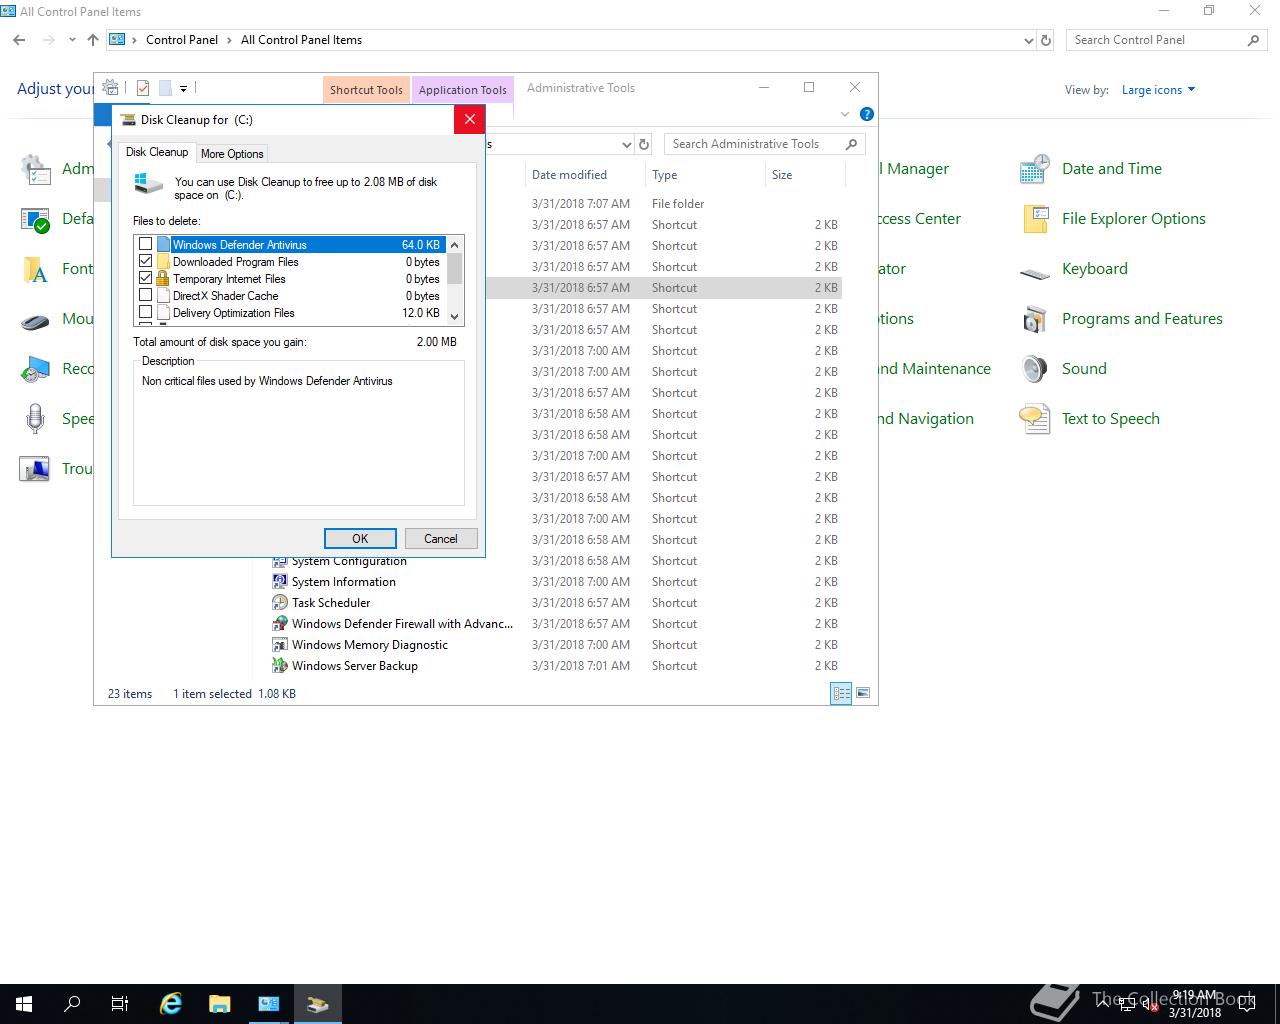Check Delivery Optimization Files checkbox
The image size is (1280, 1024).
[146, 312]
